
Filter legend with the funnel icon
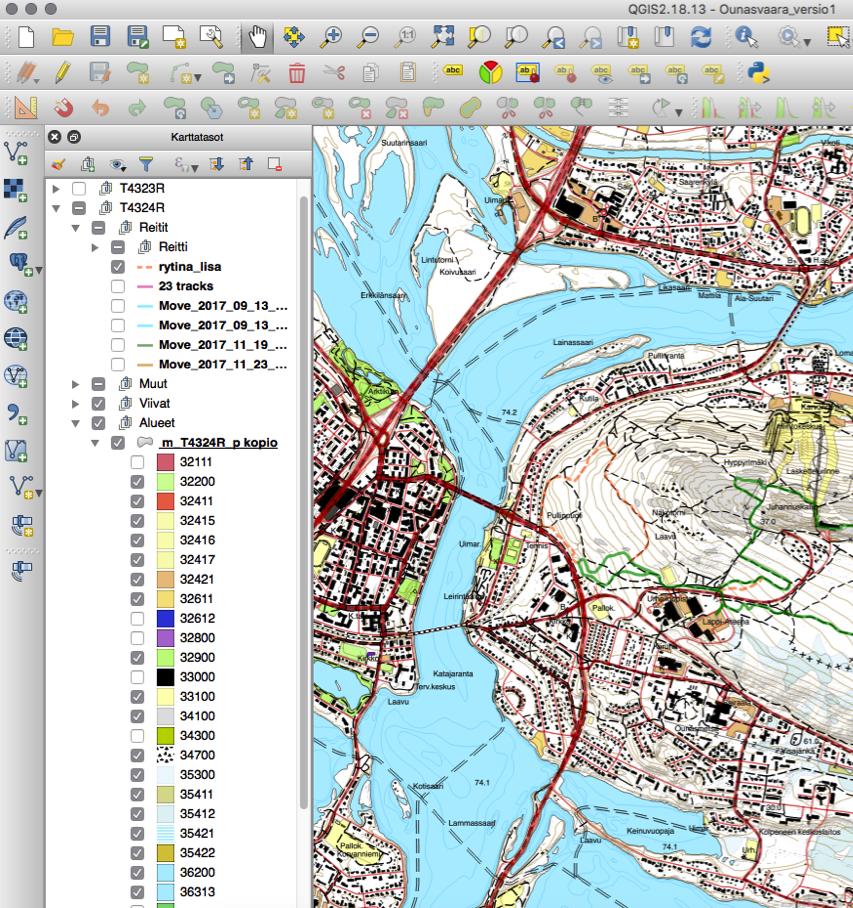pyautogui.click(x=146, y=164)
